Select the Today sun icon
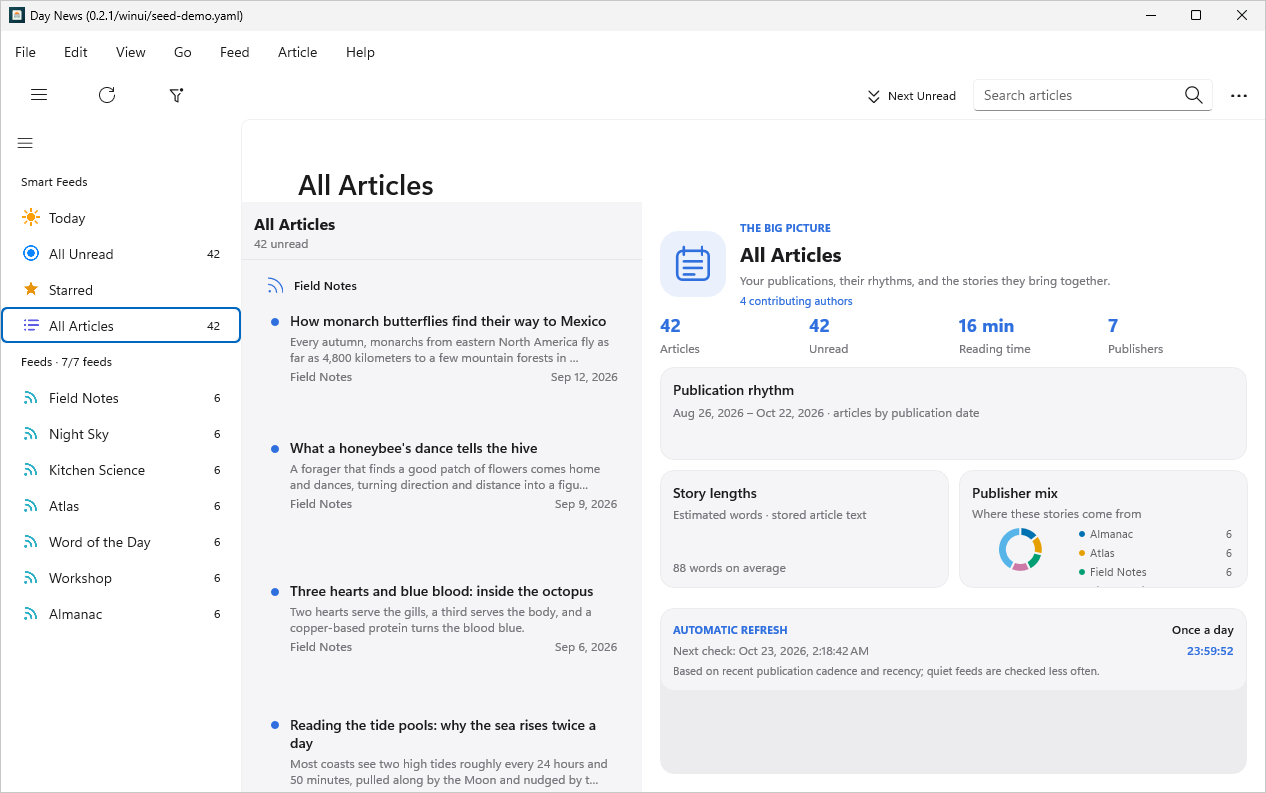 pyautogui.click(x=31, y=218)
